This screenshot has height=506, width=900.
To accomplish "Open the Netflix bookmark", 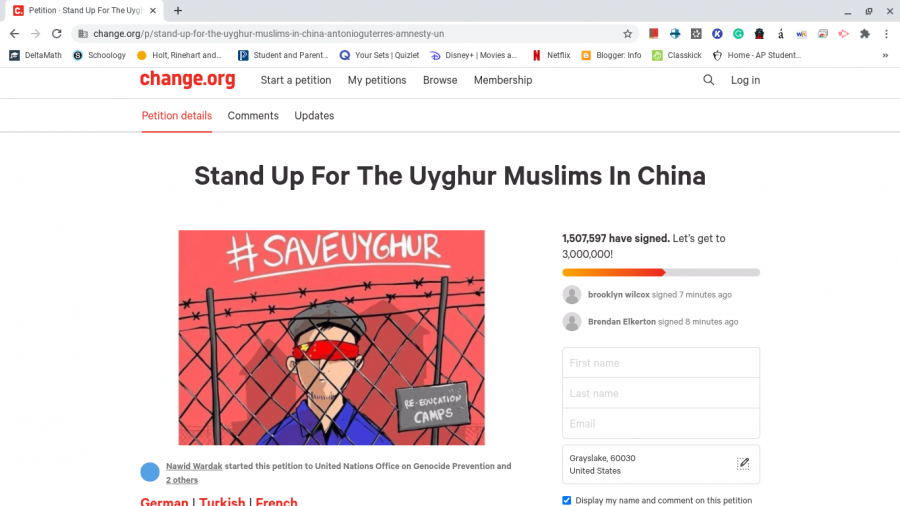I will click(551, 55).
